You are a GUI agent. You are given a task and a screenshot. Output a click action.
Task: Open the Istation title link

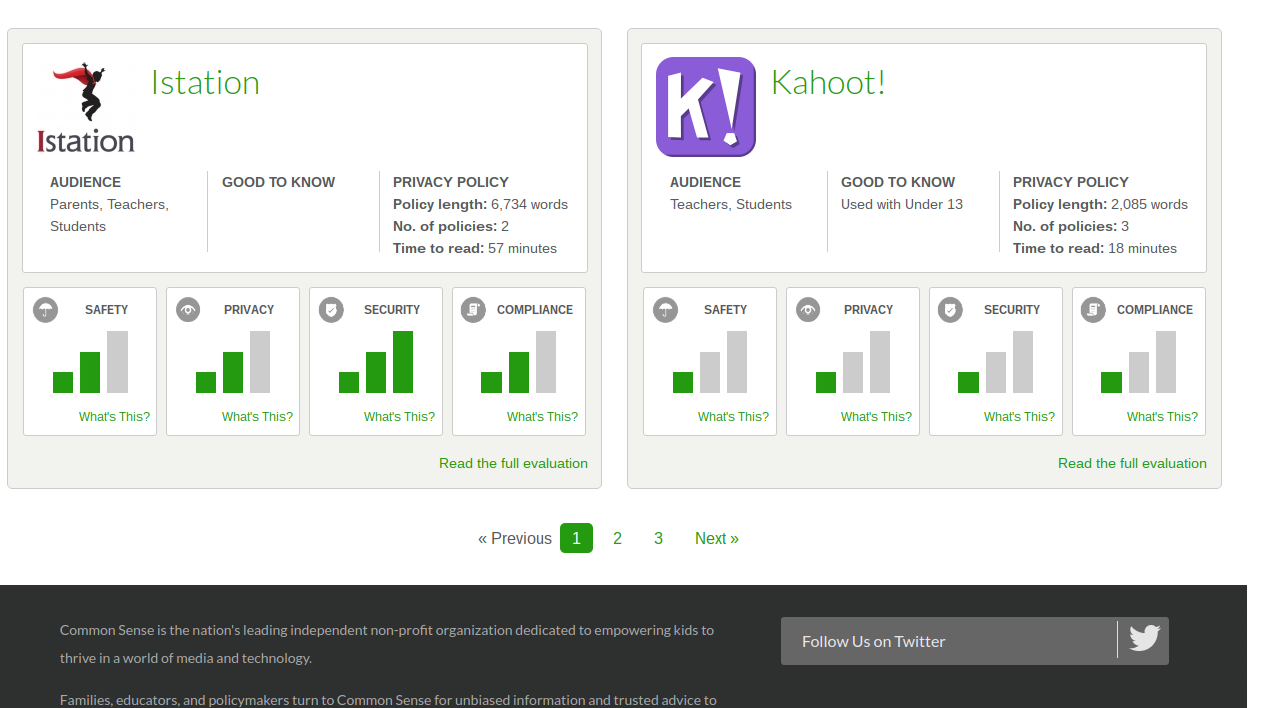tap(205, 82)
